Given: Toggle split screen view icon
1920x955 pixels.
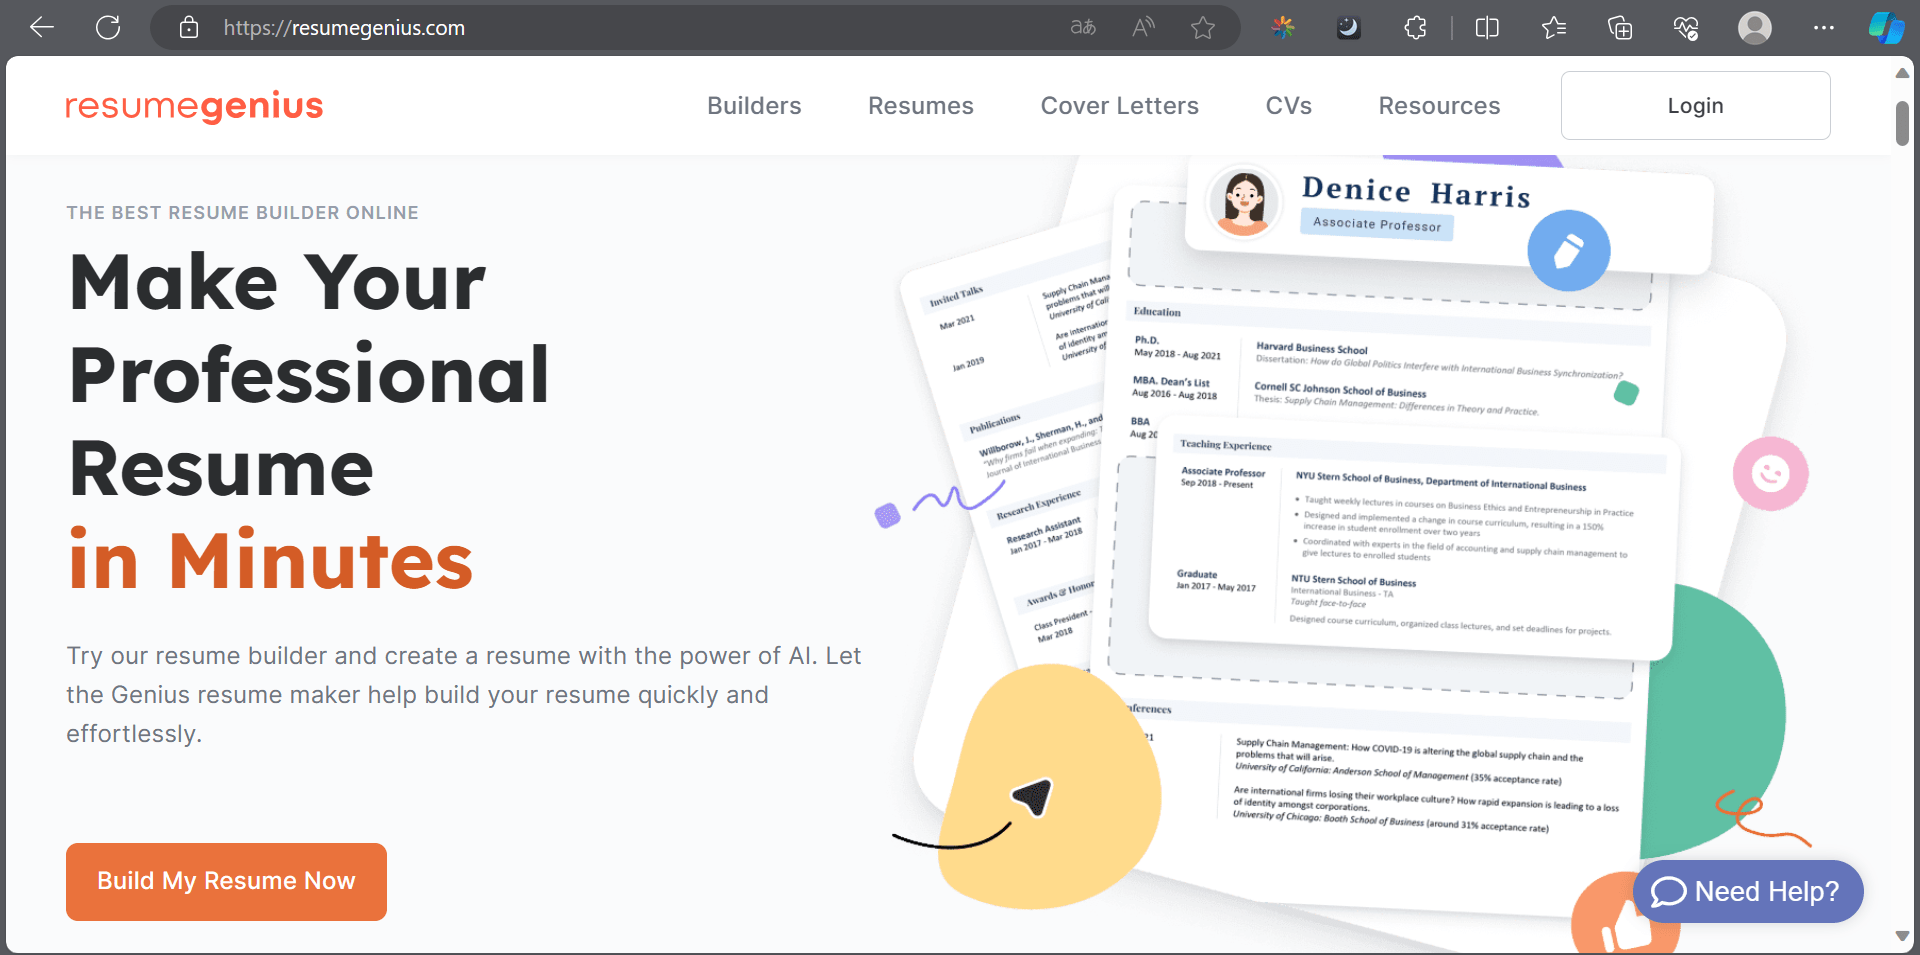Looking at the screenshot, I should 1487,27.
